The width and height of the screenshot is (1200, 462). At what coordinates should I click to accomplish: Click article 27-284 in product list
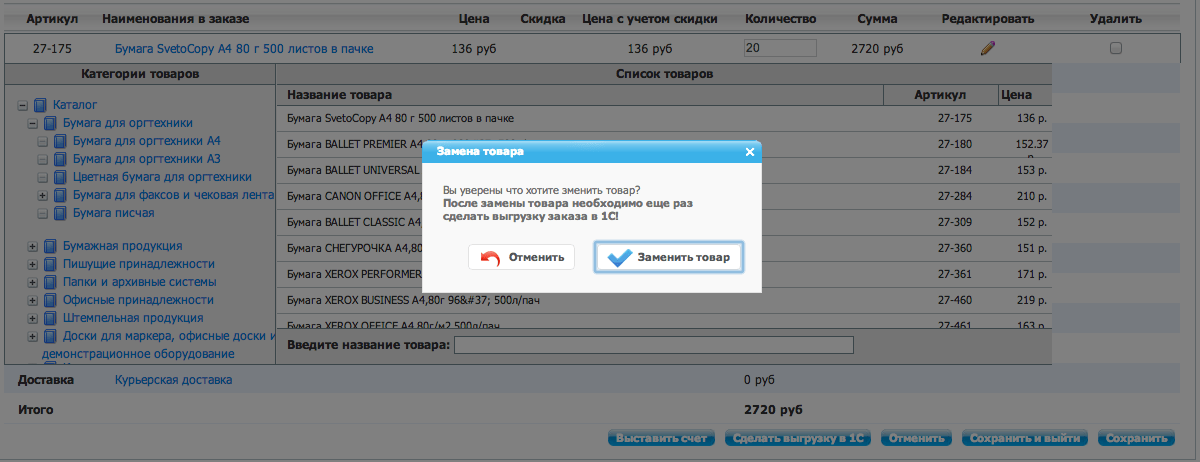955,196
